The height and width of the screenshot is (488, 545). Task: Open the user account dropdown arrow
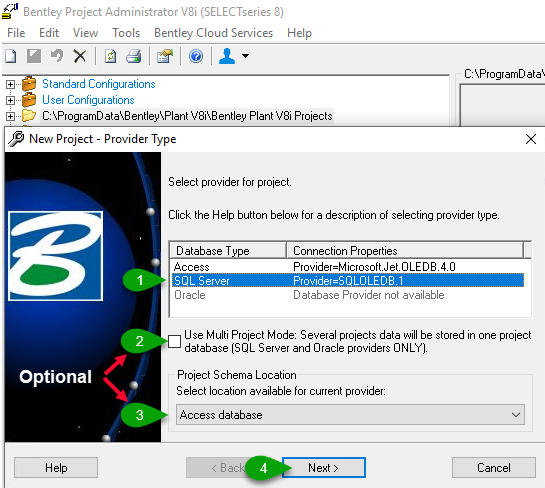(245, 56)
